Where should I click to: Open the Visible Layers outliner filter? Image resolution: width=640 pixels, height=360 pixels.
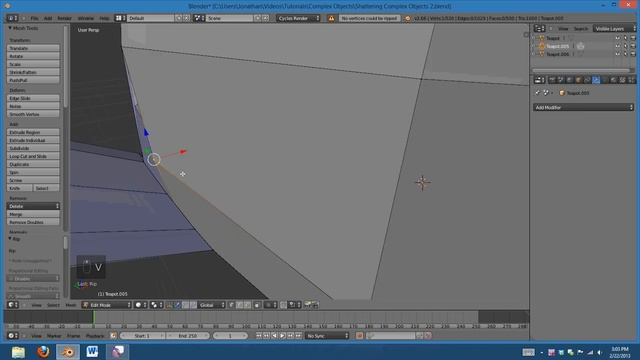(614, 29)
